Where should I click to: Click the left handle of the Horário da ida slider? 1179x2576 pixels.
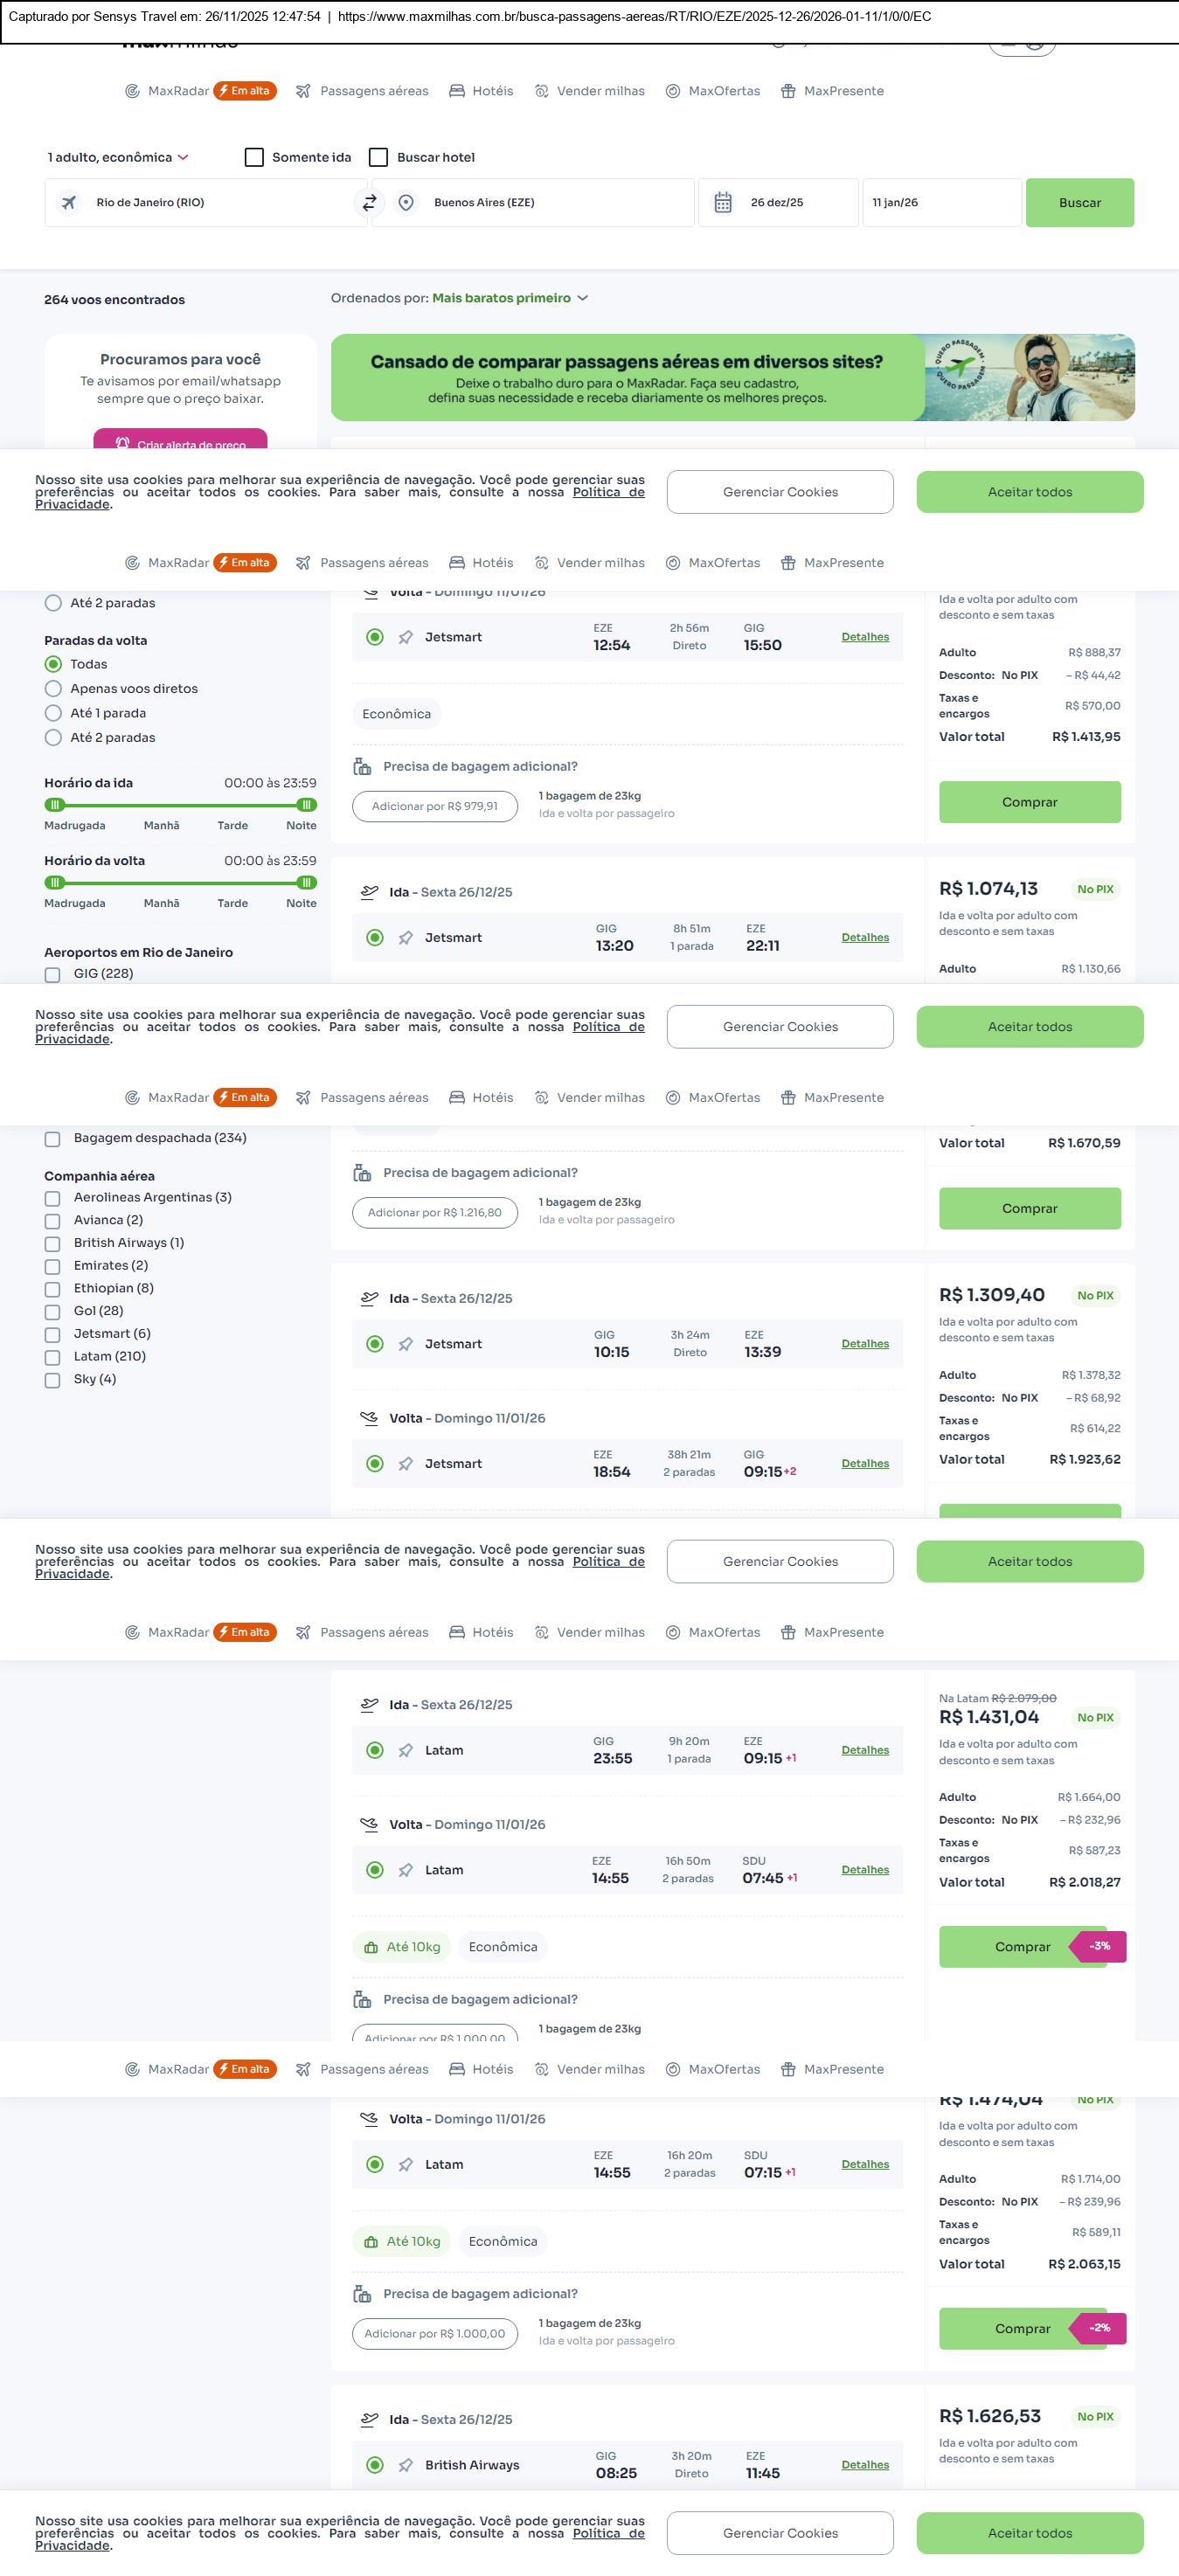pos(56,805)
